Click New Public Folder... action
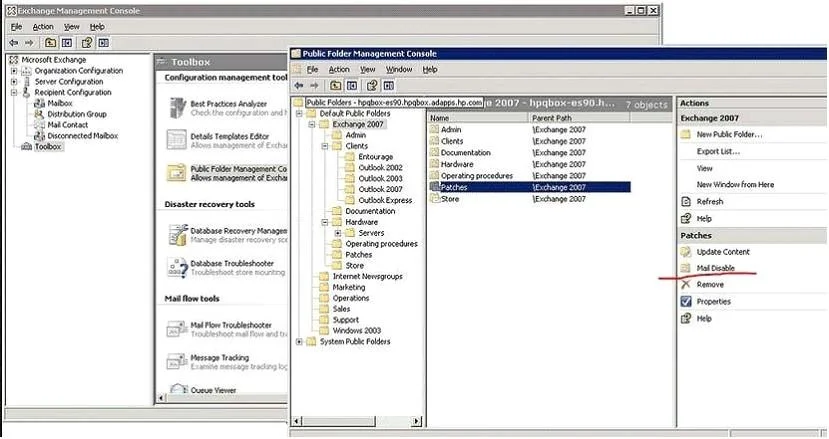Screen dimensions: 829x439 pyautogui.click(x=729, y=134)
